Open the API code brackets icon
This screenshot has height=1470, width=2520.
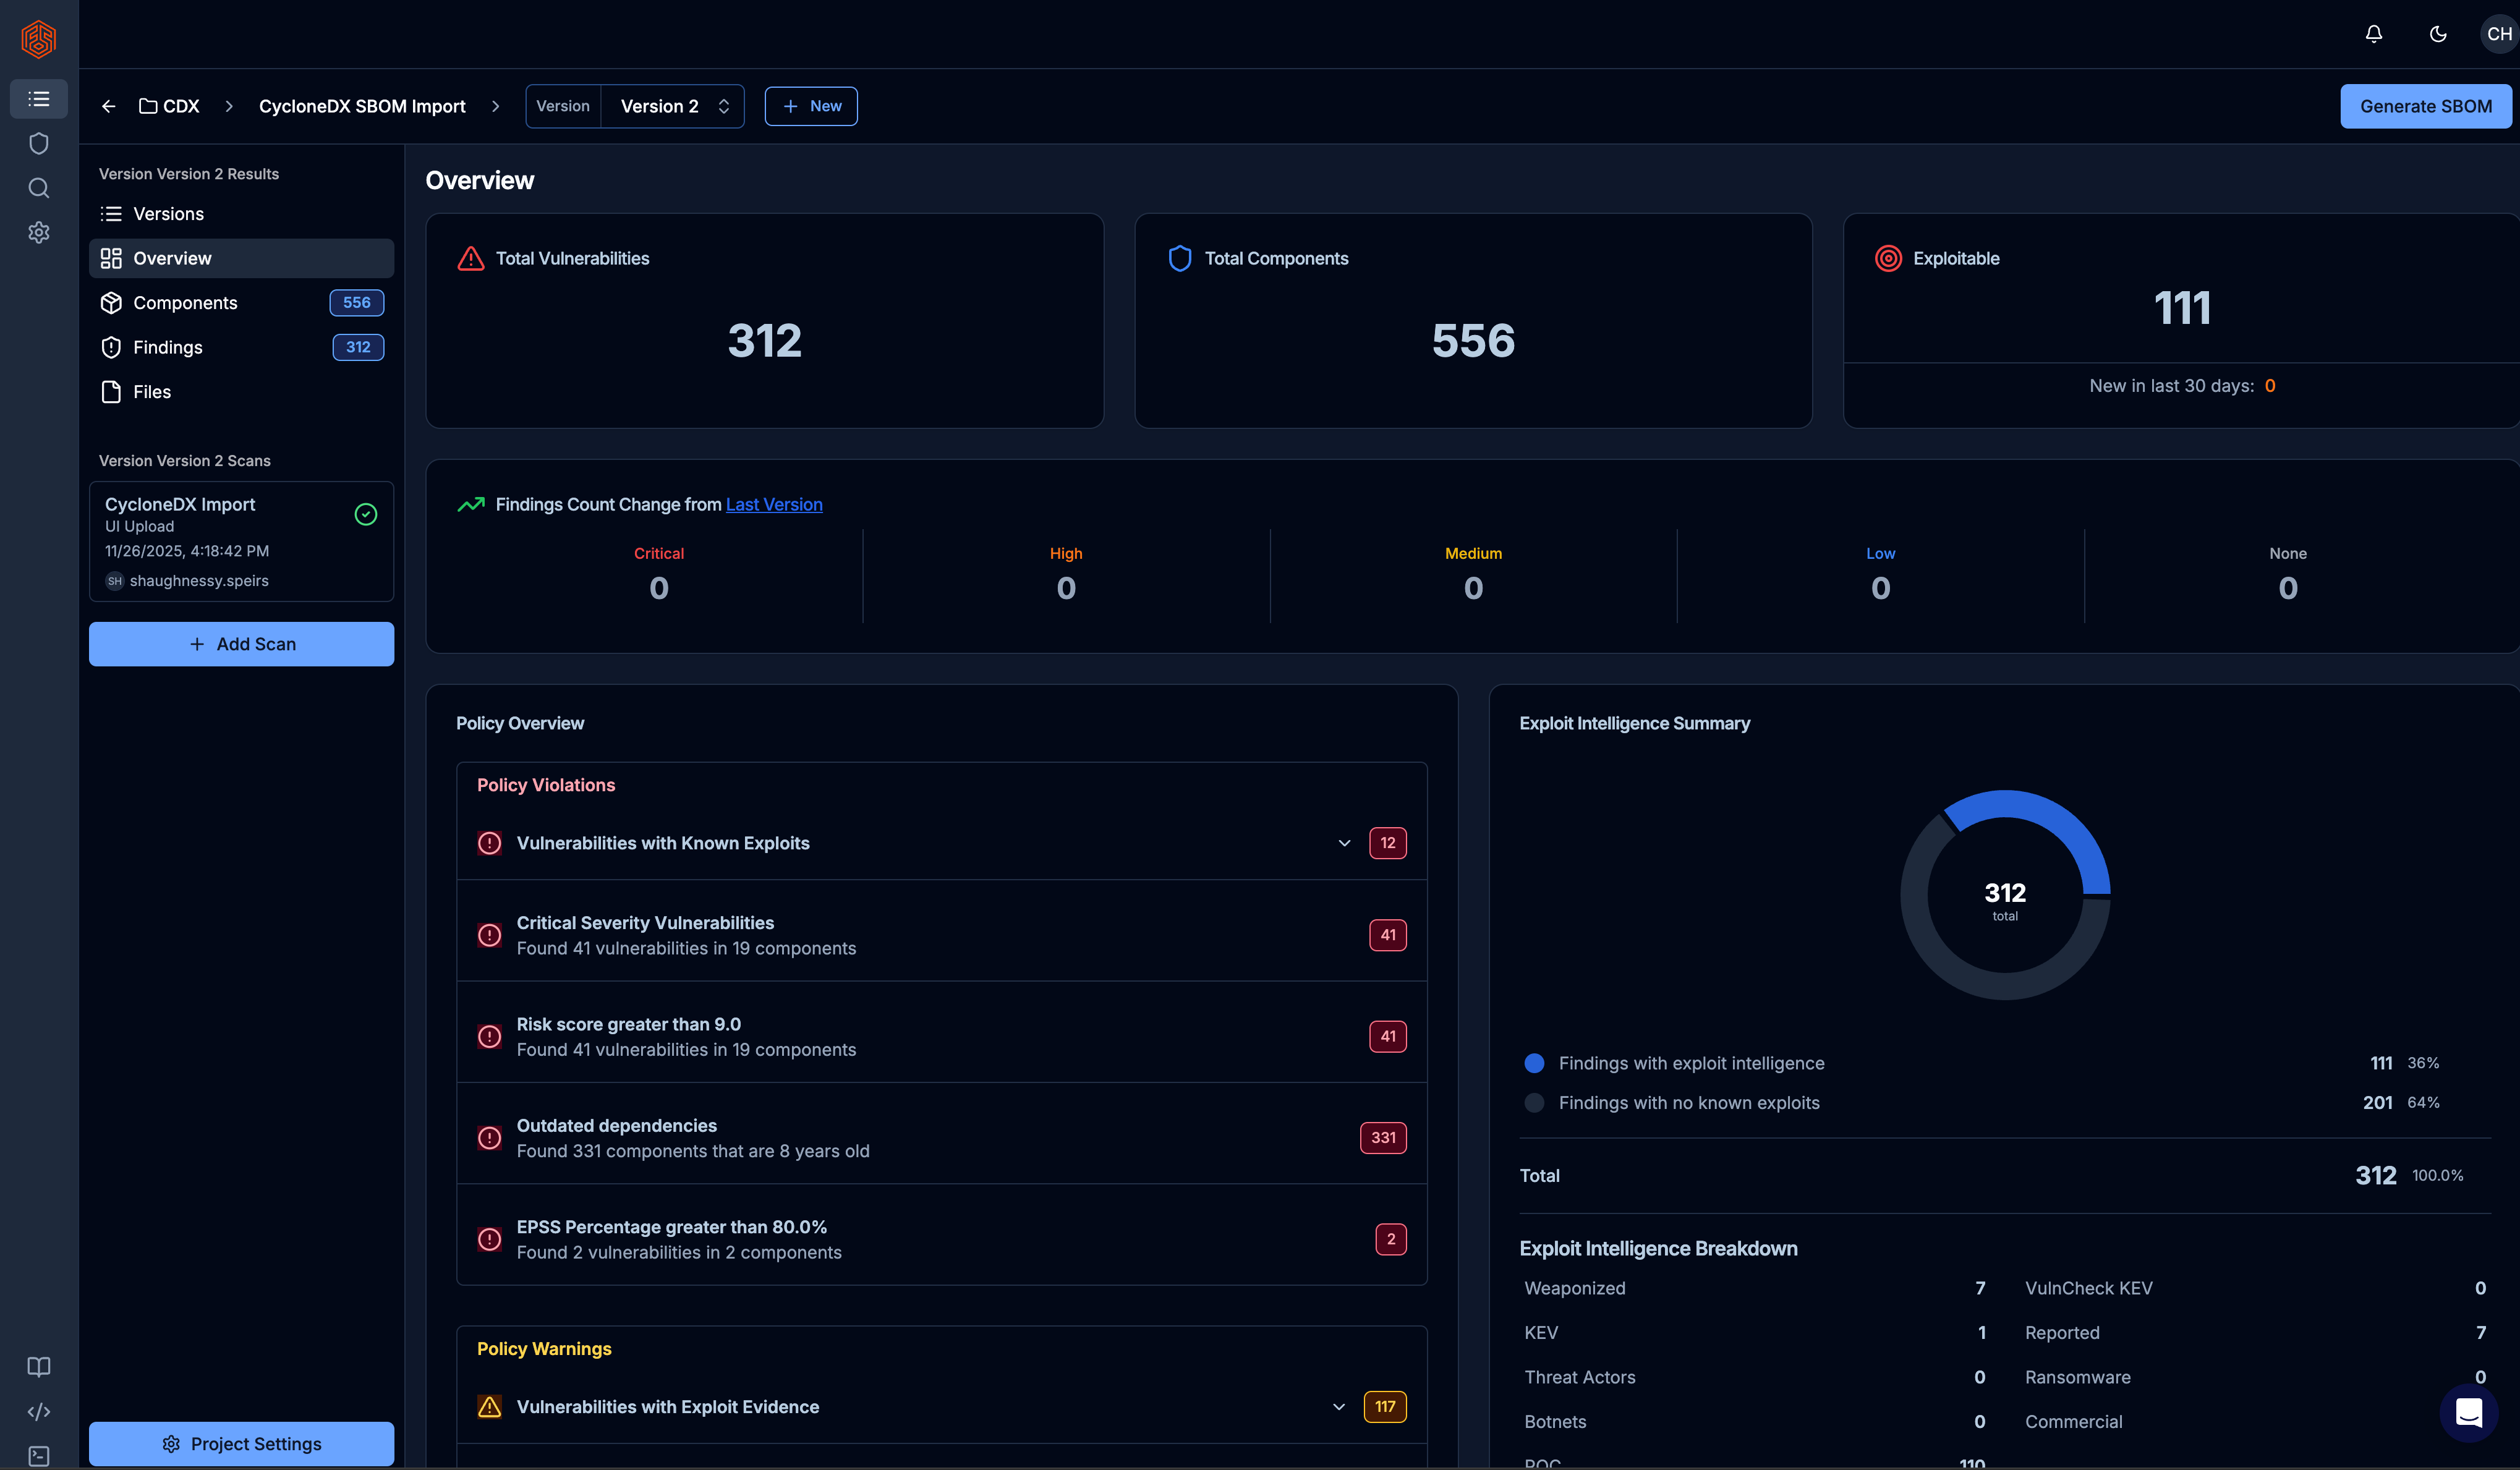pyautogui.click(x=39, y=1411)
